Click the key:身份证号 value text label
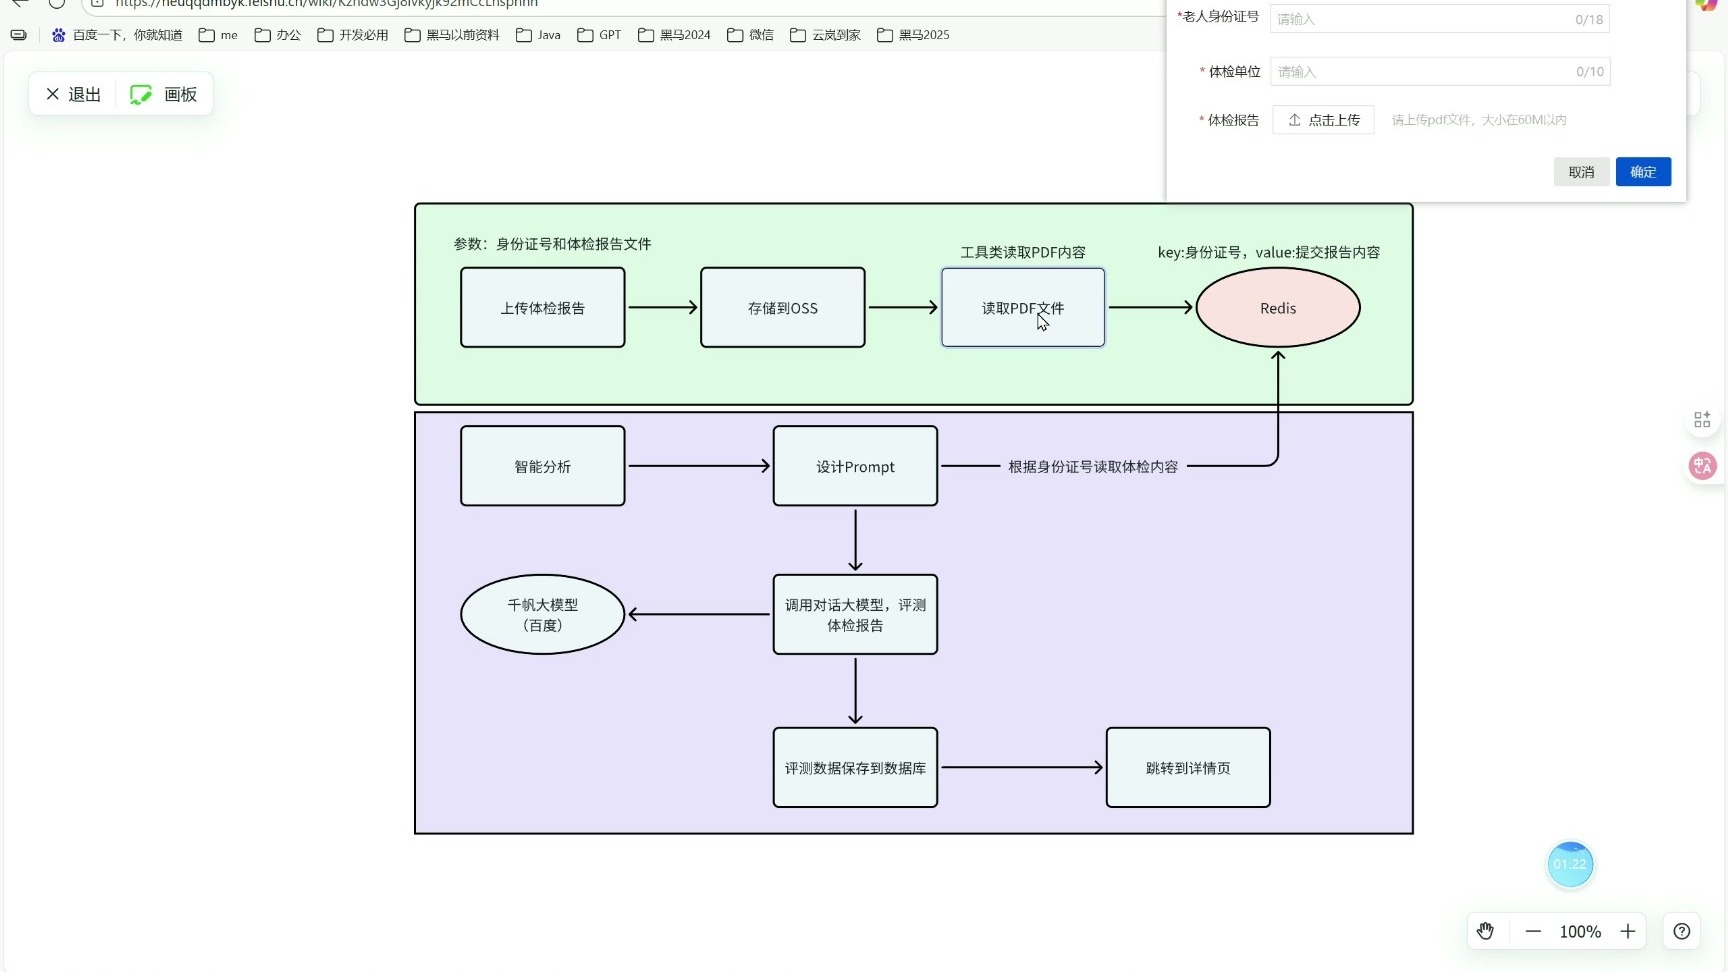Screen dimensions: 1728x972 point(1269,252)
